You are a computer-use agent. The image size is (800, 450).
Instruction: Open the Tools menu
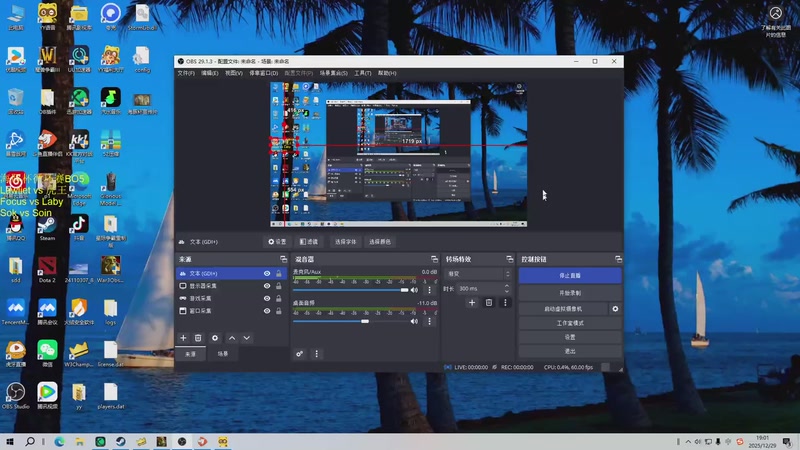[363, 73]
